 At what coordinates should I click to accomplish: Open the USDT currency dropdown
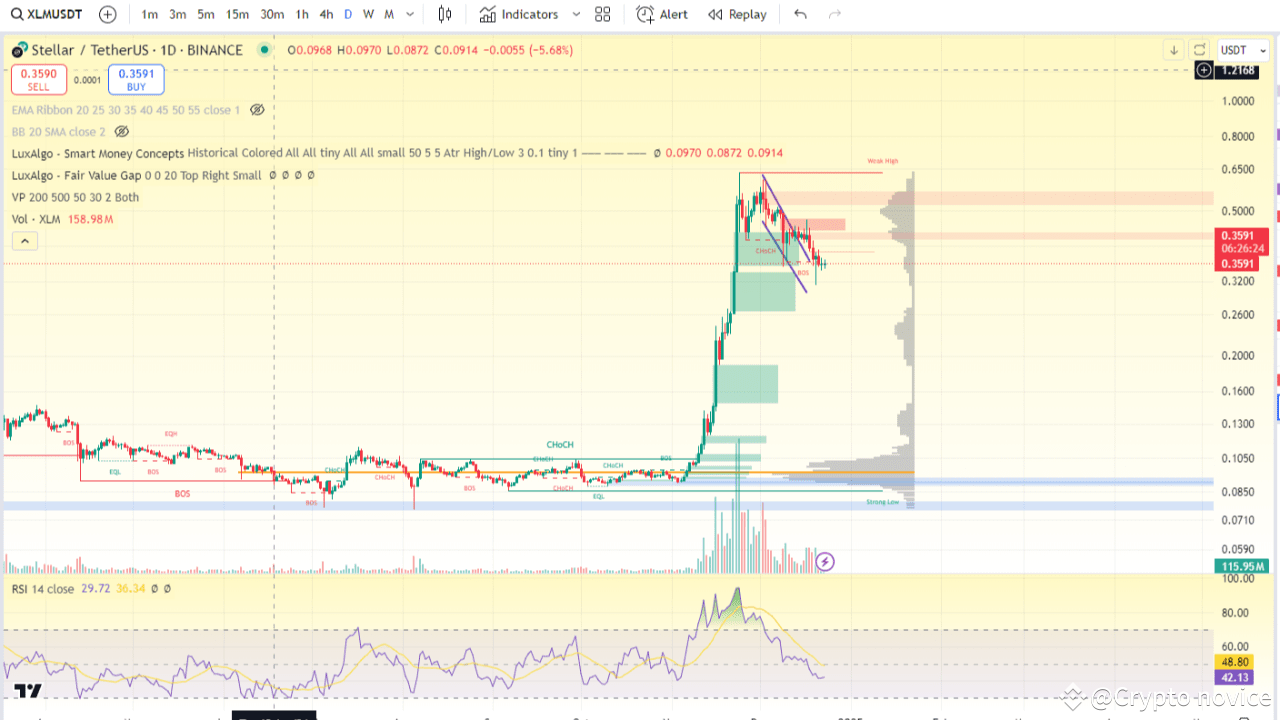coord(1242,49)
